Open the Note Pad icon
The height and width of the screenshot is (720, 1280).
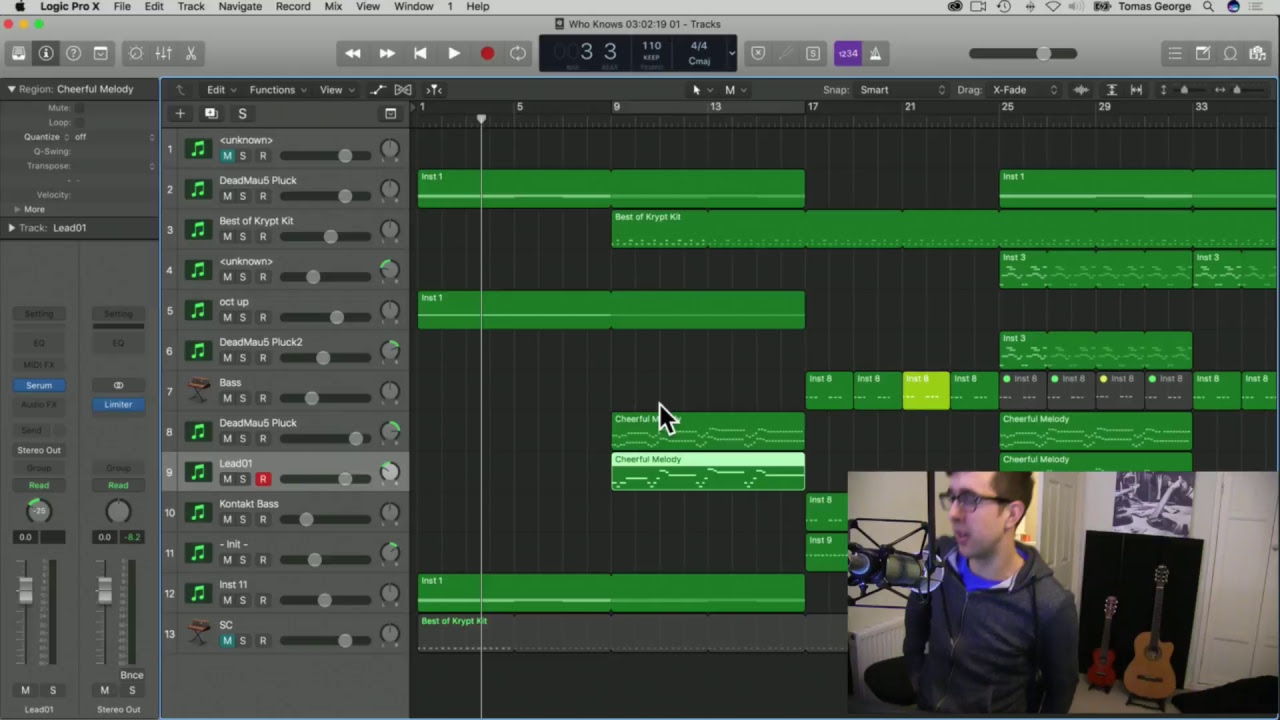[1203, 53]
